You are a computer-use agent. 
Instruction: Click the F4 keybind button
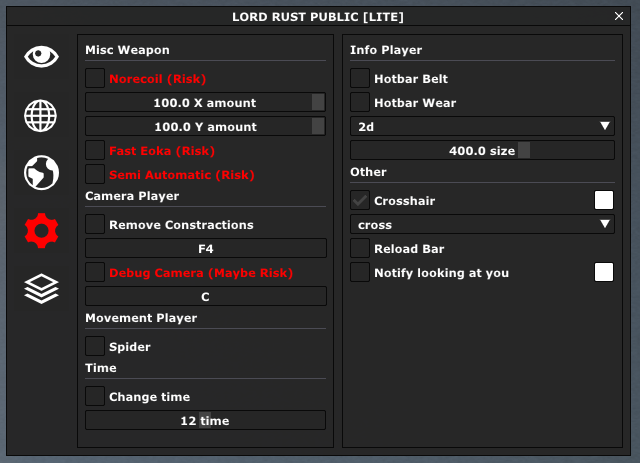pyautogui.click(x=205, y=248)
